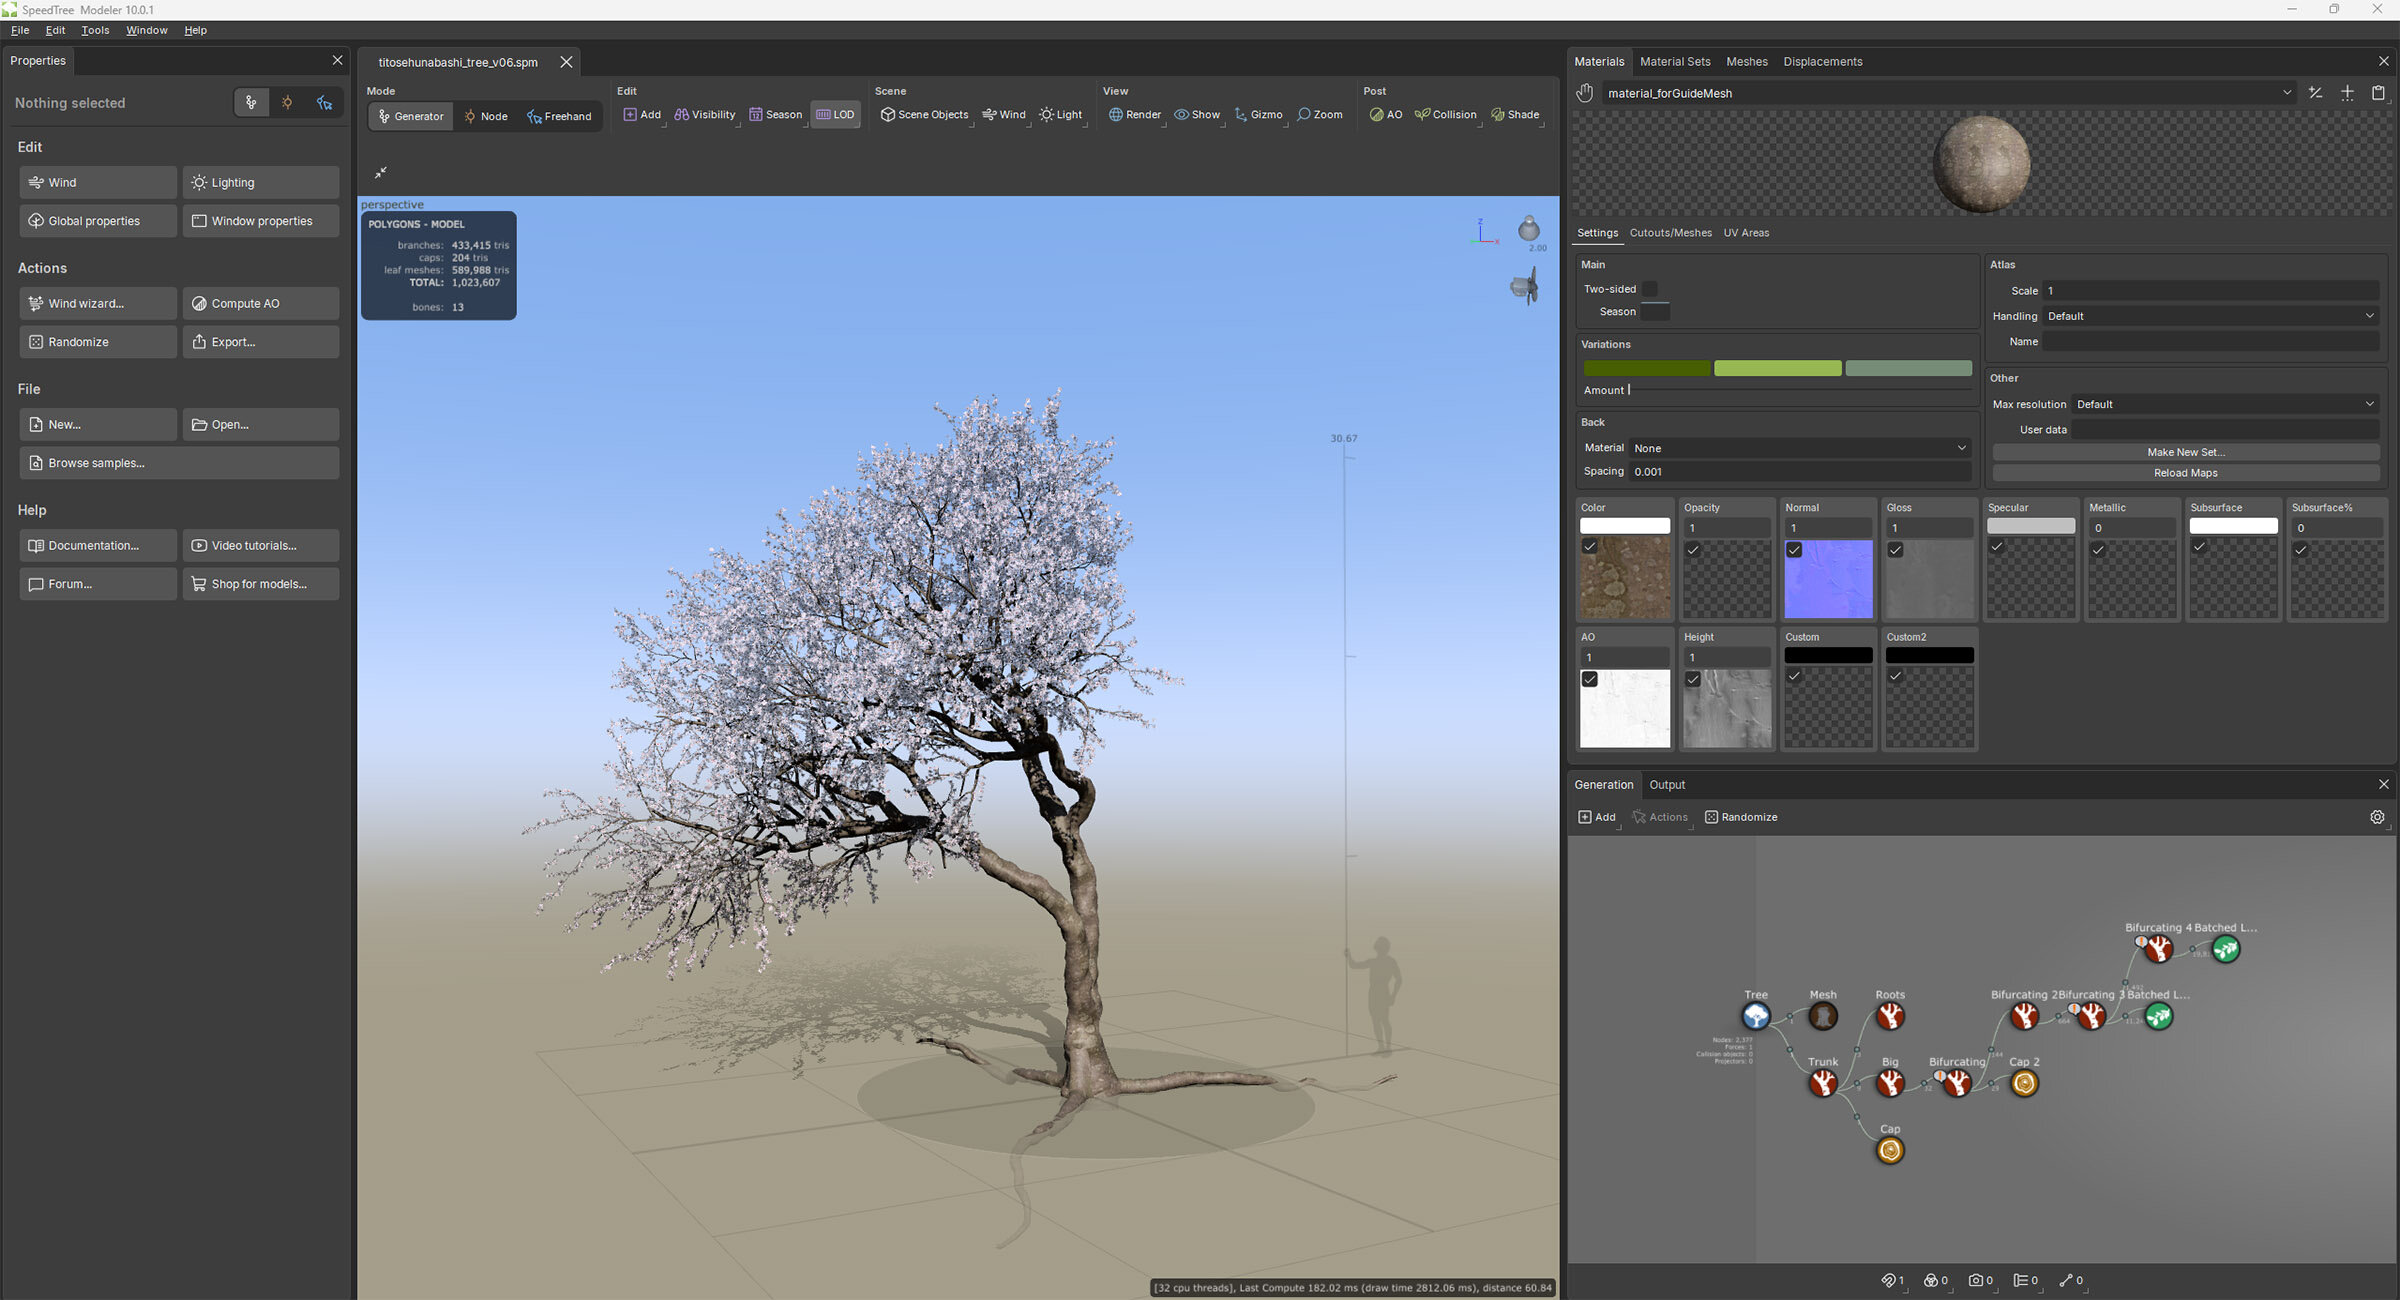The height and width of the screenshot is (1300, 2400).
Task: Toggle the LOD edit tool
Action: (835, 115)
